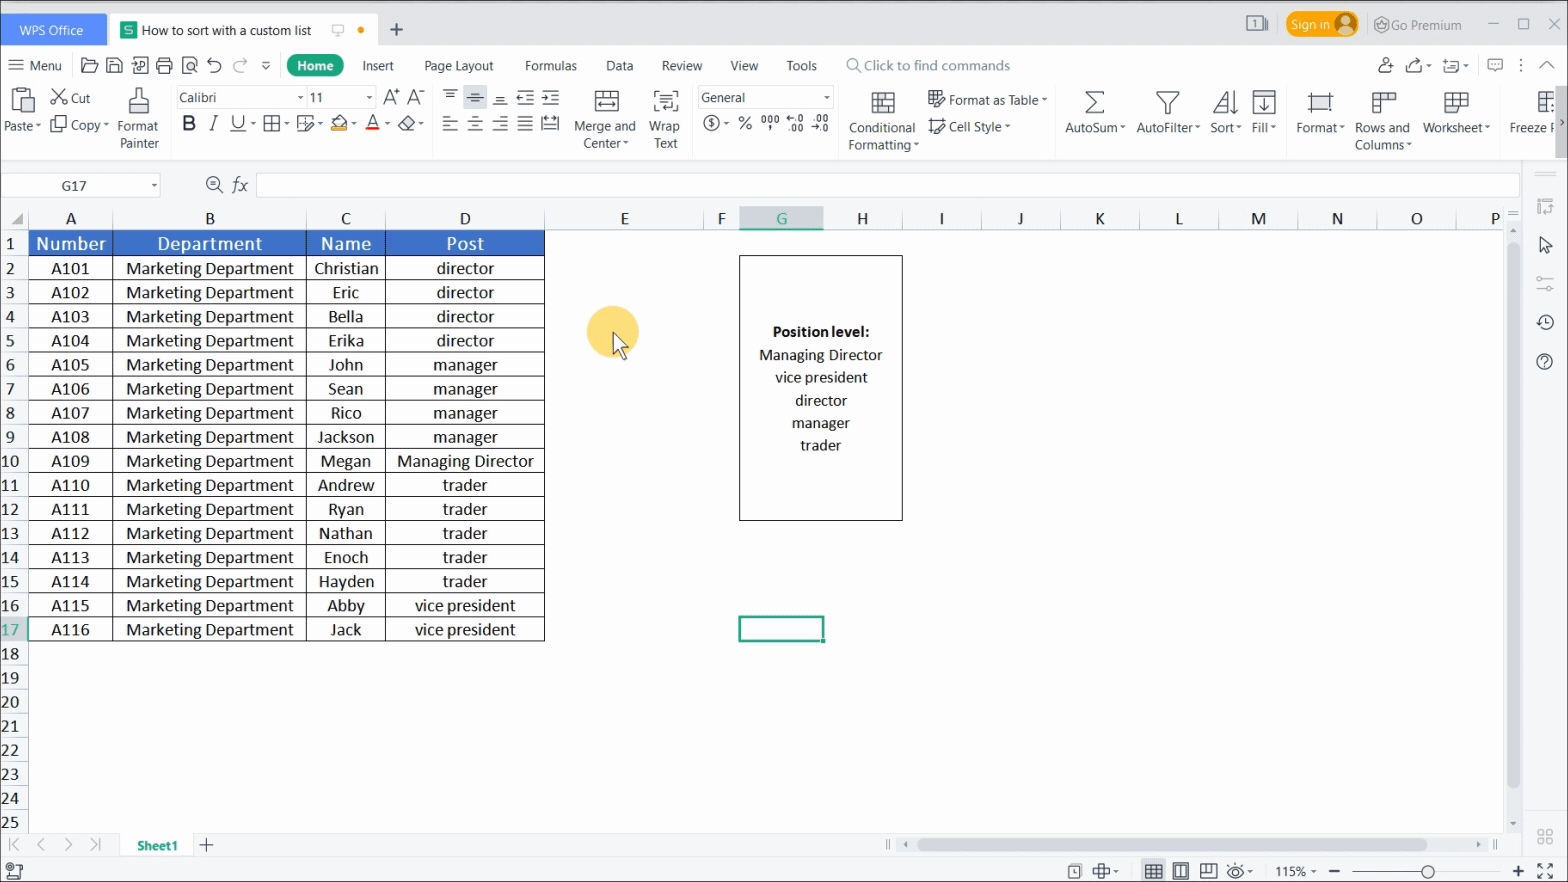Viewport: 1568px width, 882px height.
Task: Click the Print Preview icon
Action: [189, 65]
